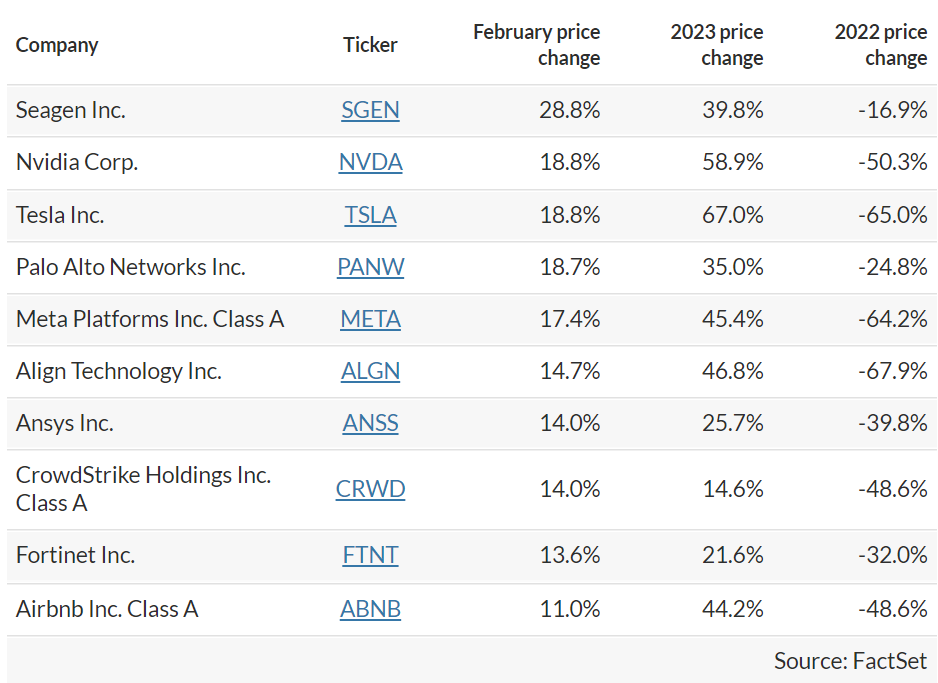Follow the CRWD ticker link
938x683 pixels.
point(370,489)
